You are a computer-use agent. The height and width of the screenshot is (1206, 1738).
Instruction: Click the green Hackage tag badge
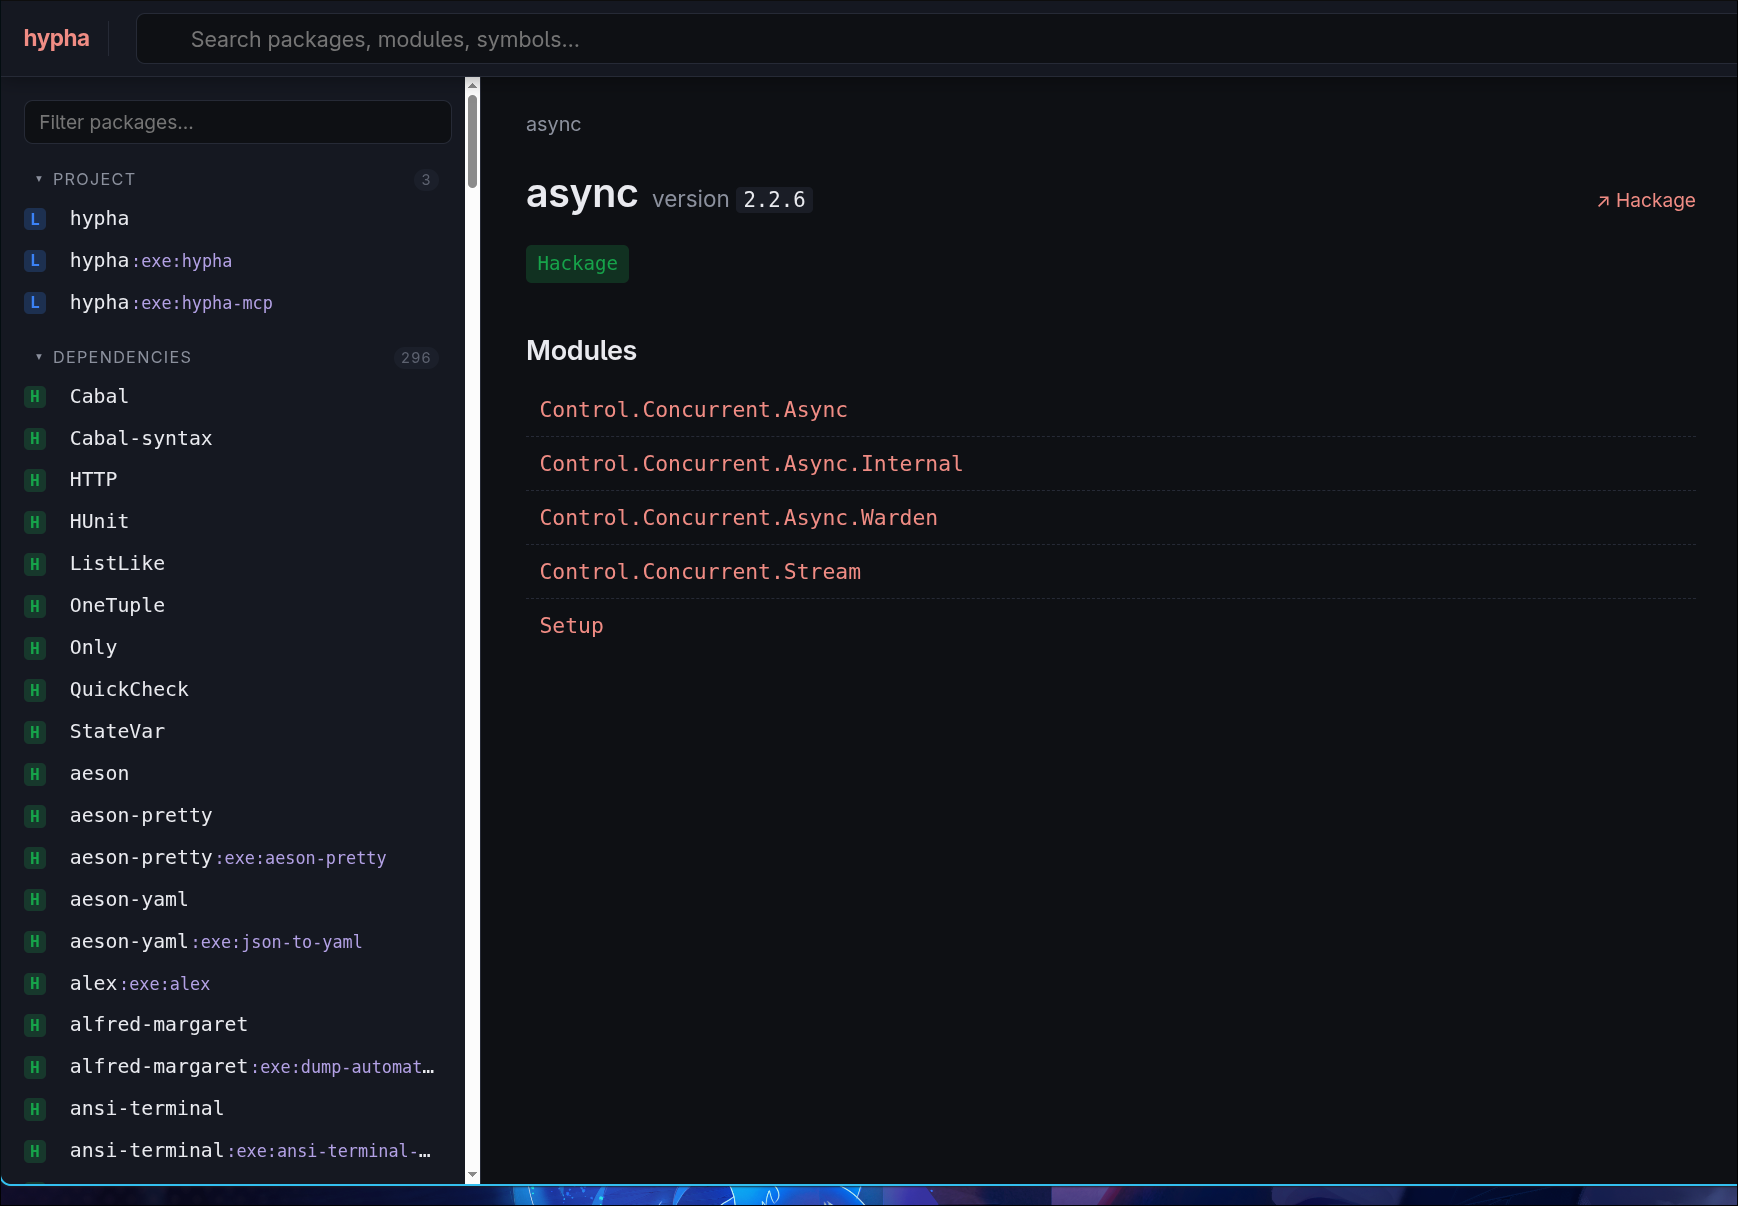click(x=577, y=264)
